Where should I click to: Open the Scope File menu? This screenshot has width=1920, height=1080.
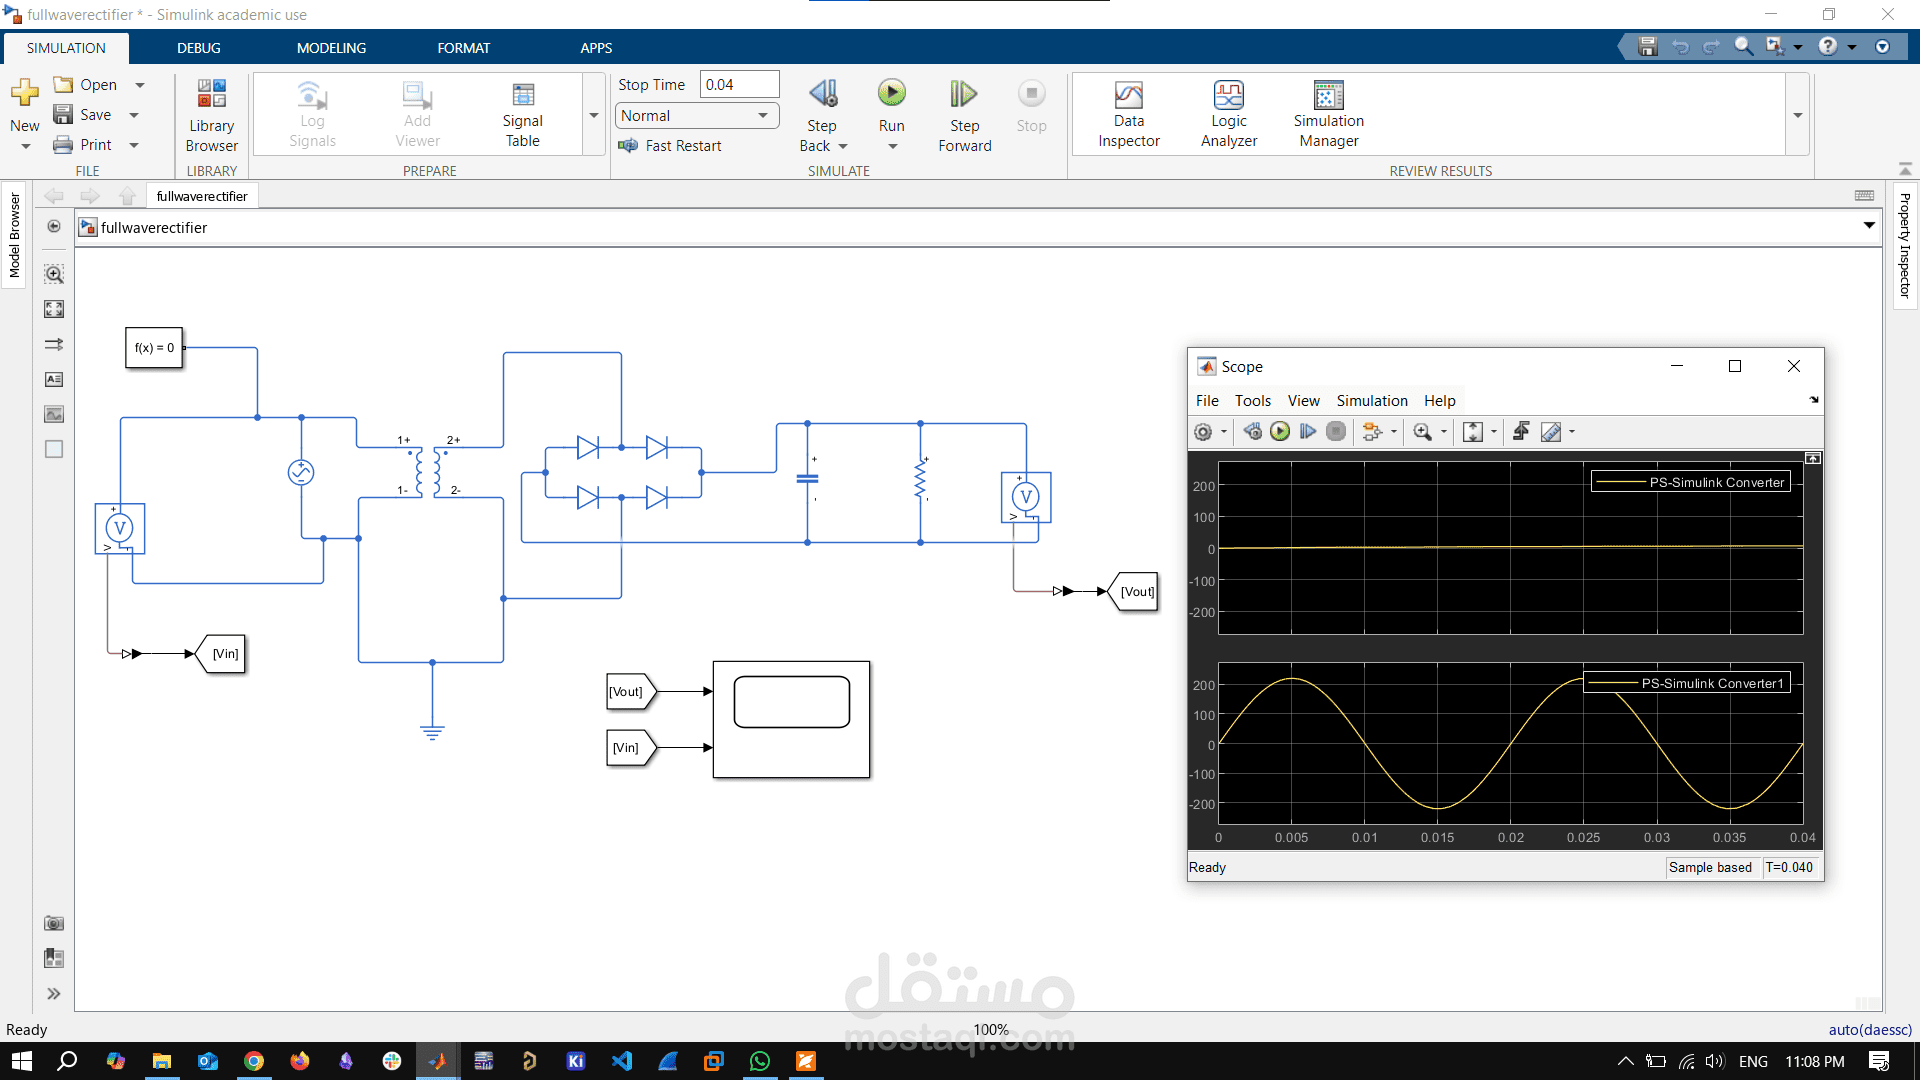pyautogui.click(x=1207, y=401)
